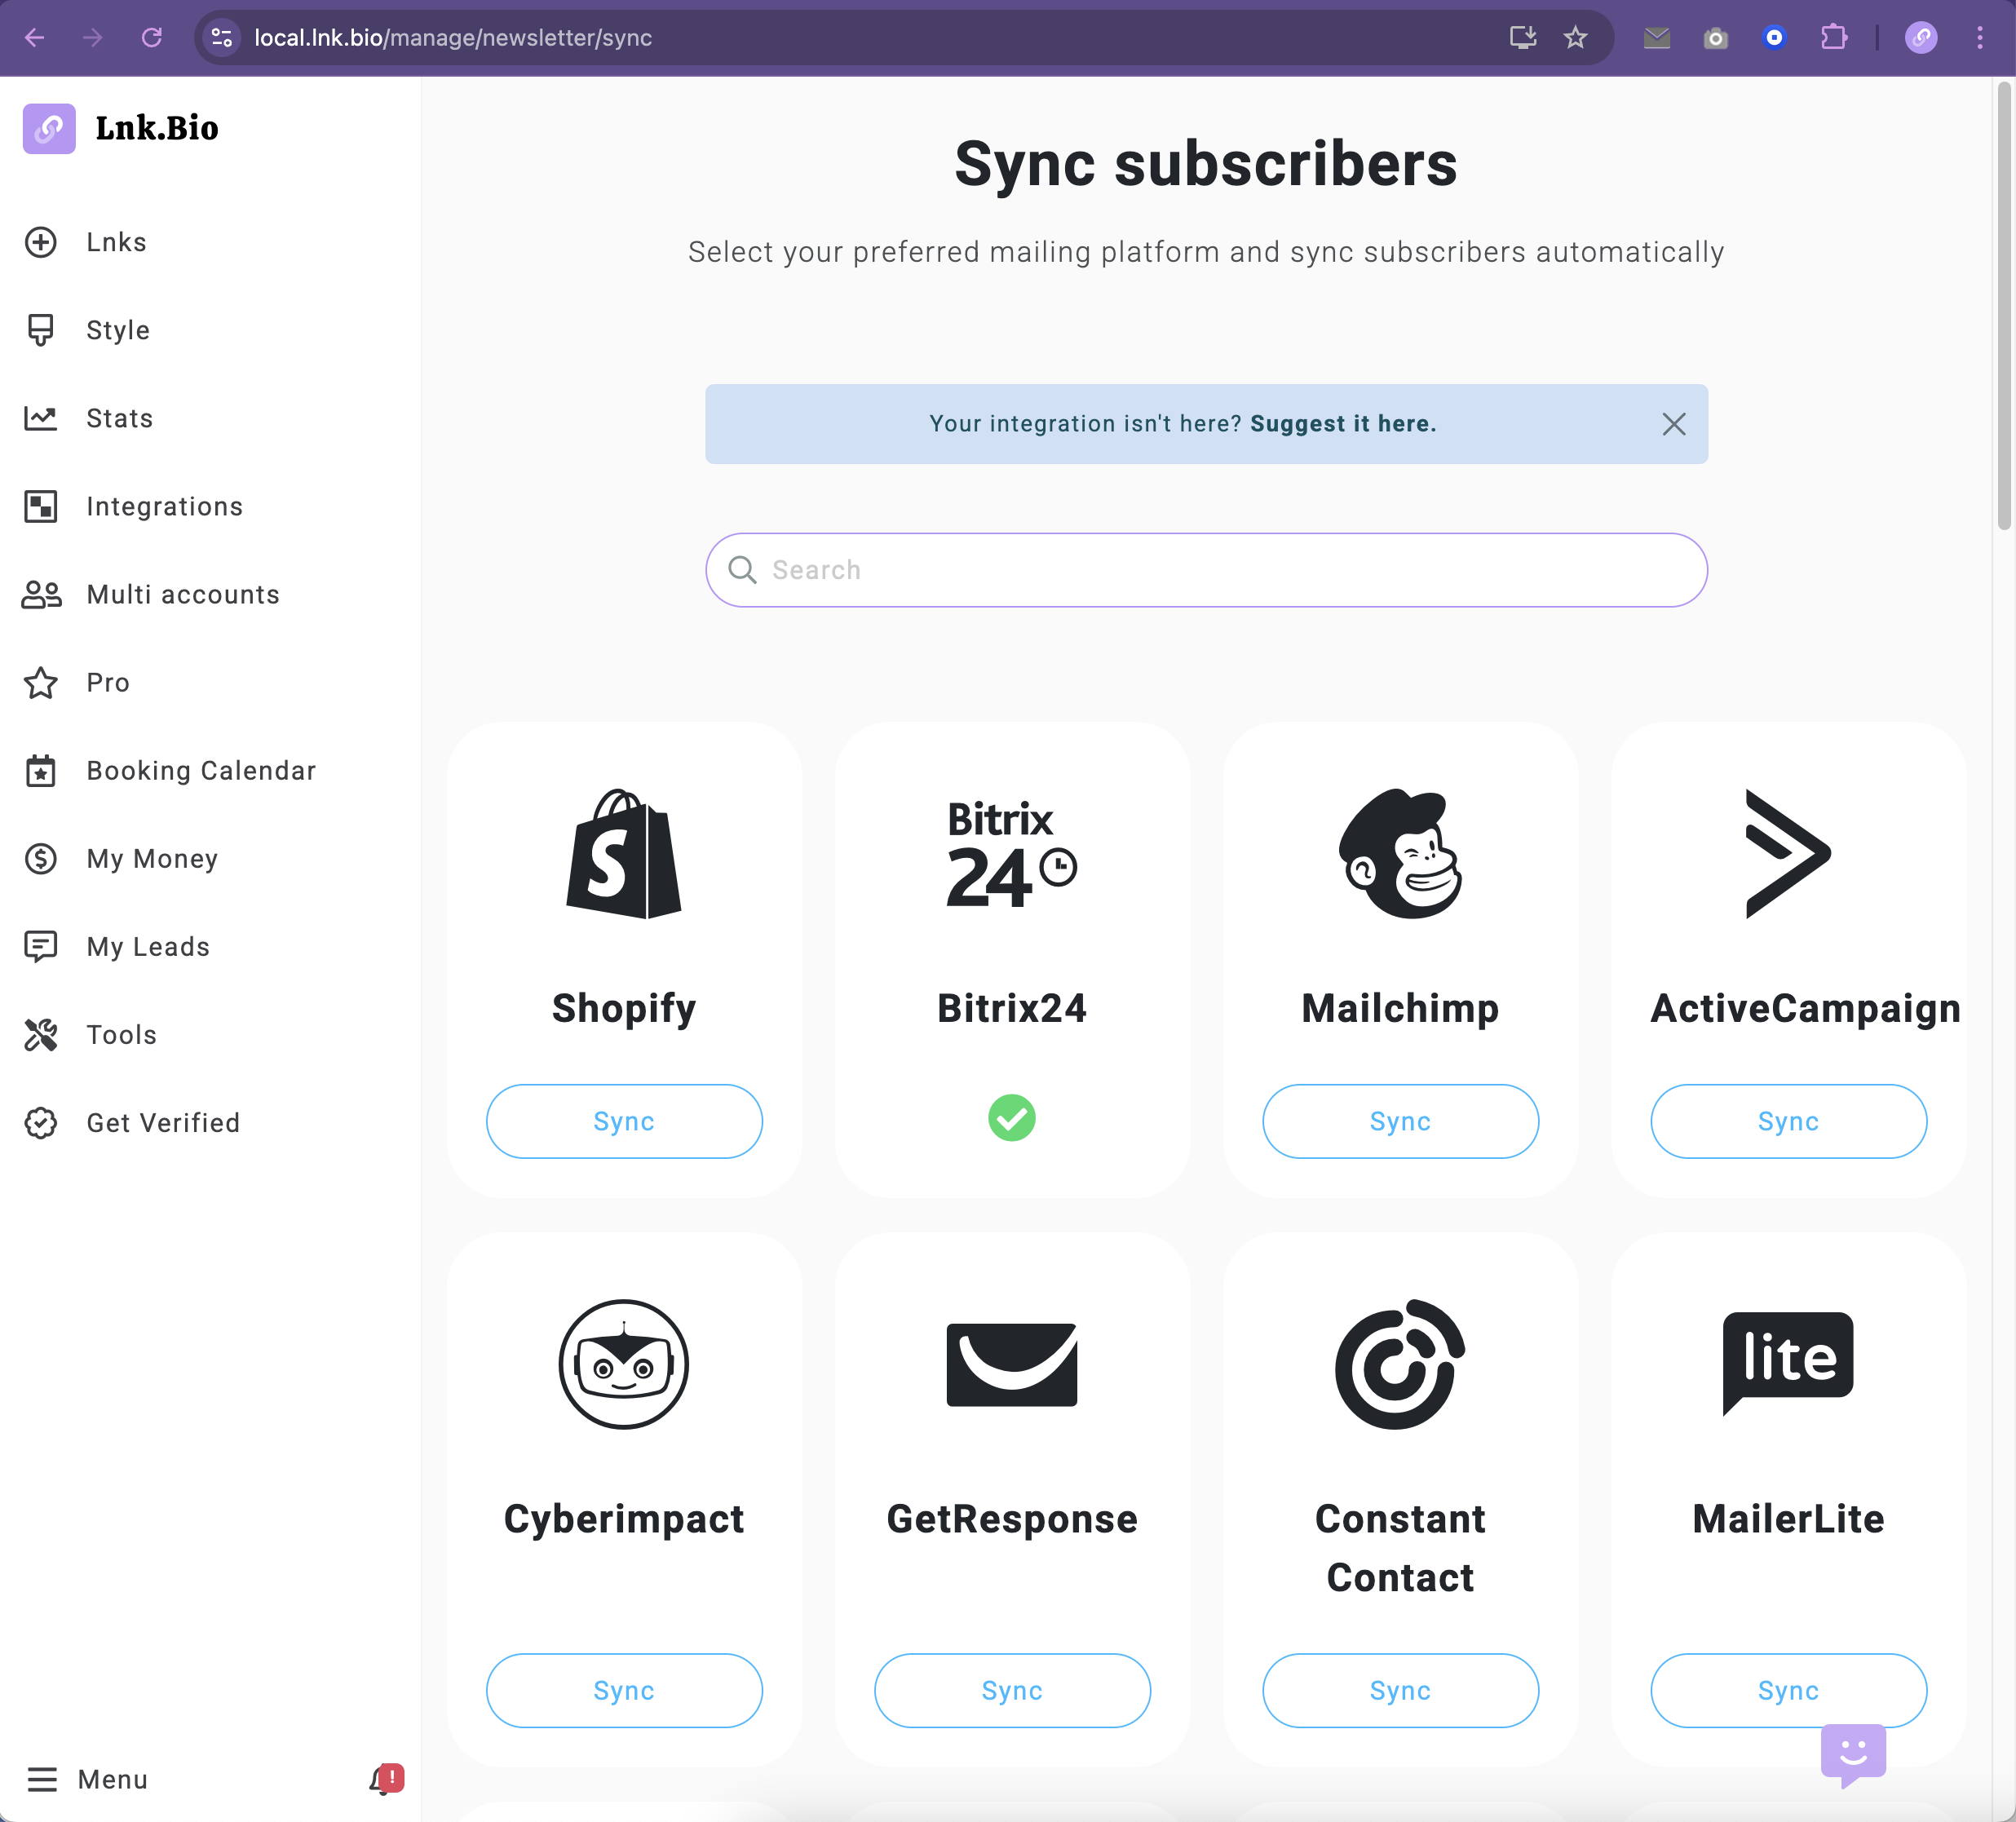The width and height of the screenshot is (2016, 1822).
Task: Click the Get Verified badge icon
Action: click(x=41, y=1123)
